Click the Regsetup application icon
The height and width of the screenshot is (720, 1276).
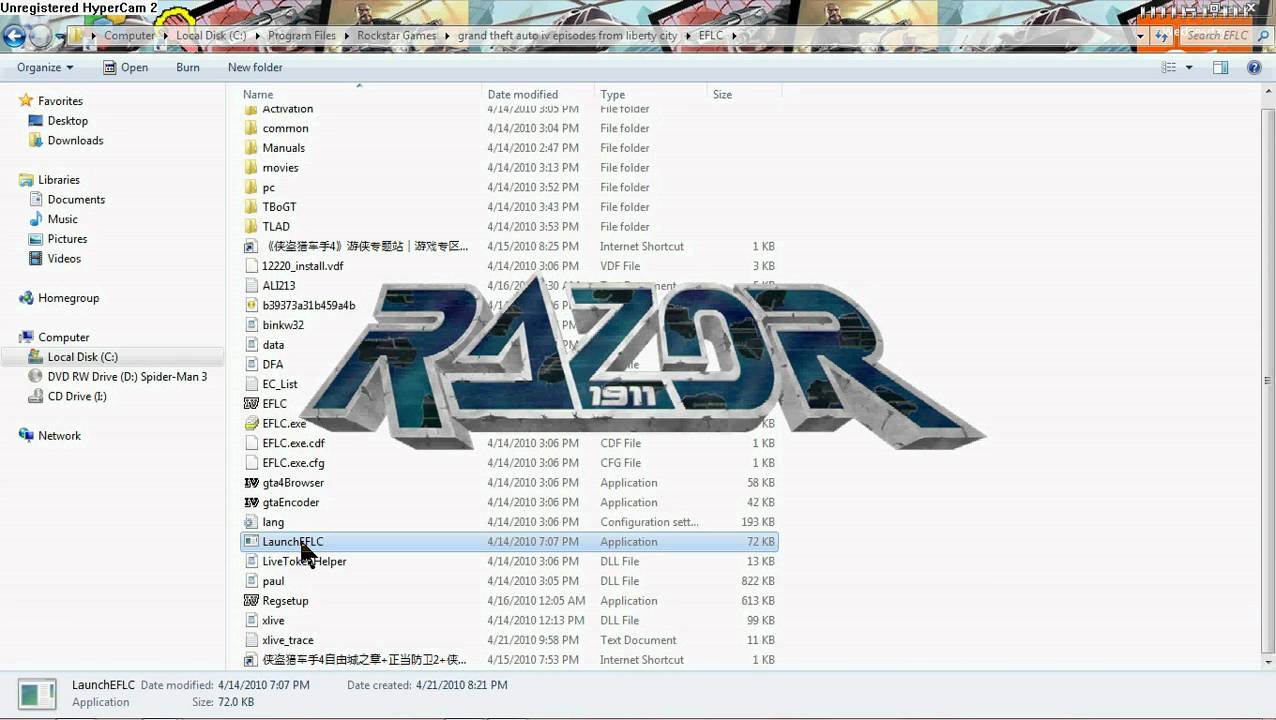252,601
